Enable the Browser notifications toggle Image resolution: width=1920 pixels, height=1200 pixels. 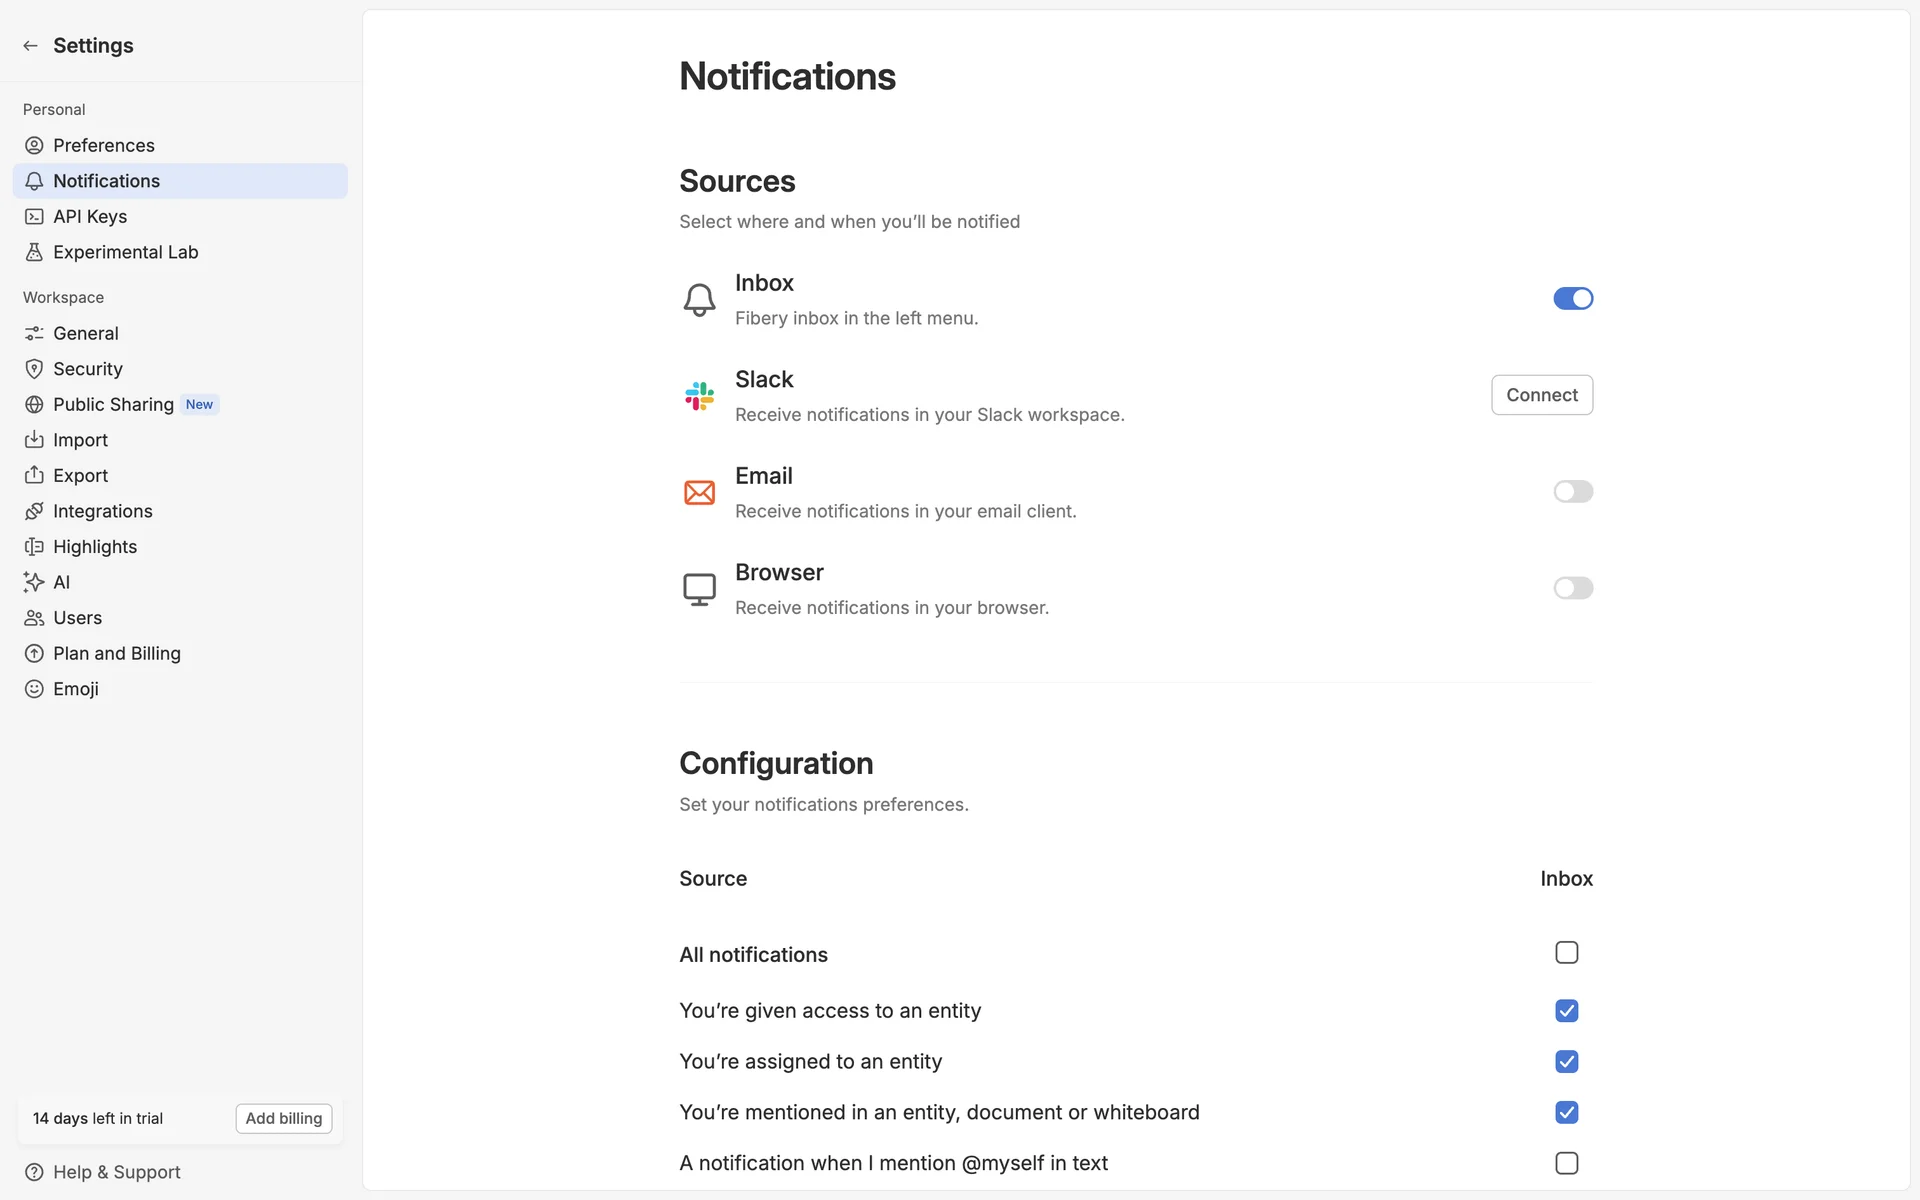point(1572,588)
